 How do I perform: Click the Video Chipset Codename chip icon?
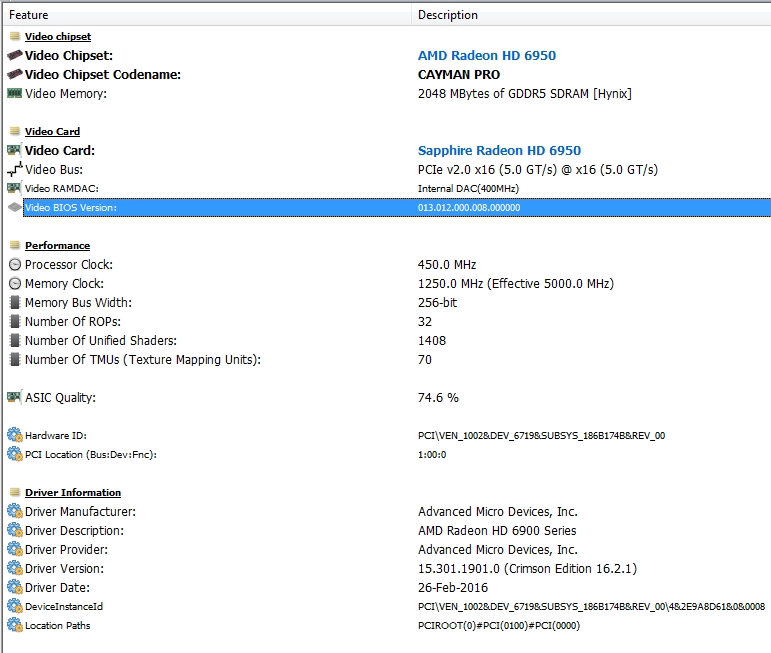point(15,74)
